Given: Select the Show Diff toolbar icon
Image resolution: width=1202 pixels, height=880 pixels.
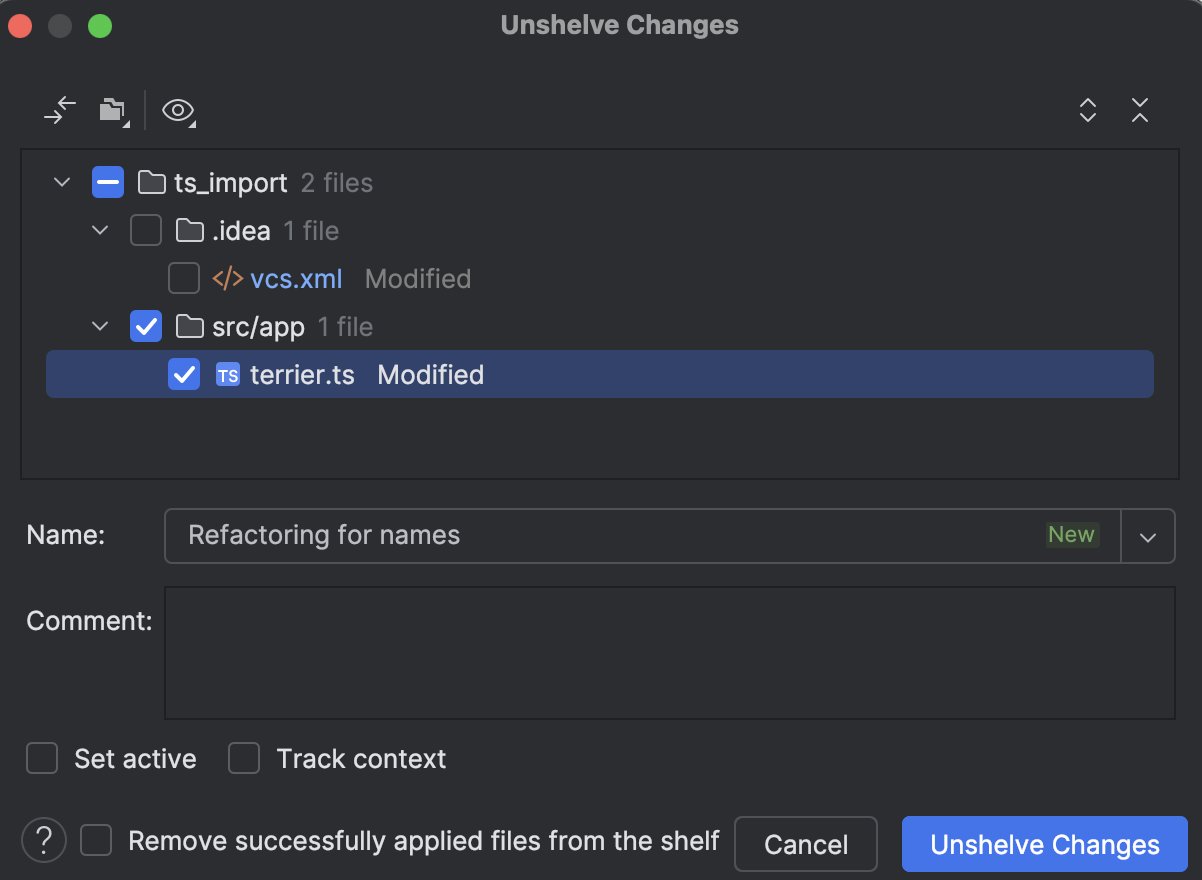Looking at the screenshot, I should pos(178,111).
